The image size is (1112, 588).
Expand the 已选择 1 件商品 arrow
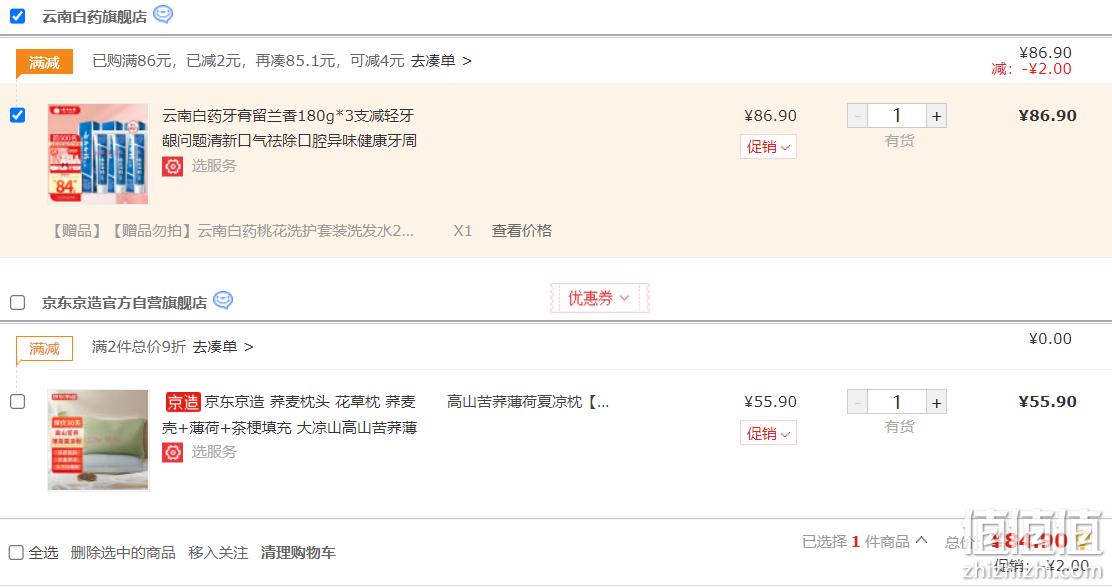921,540
